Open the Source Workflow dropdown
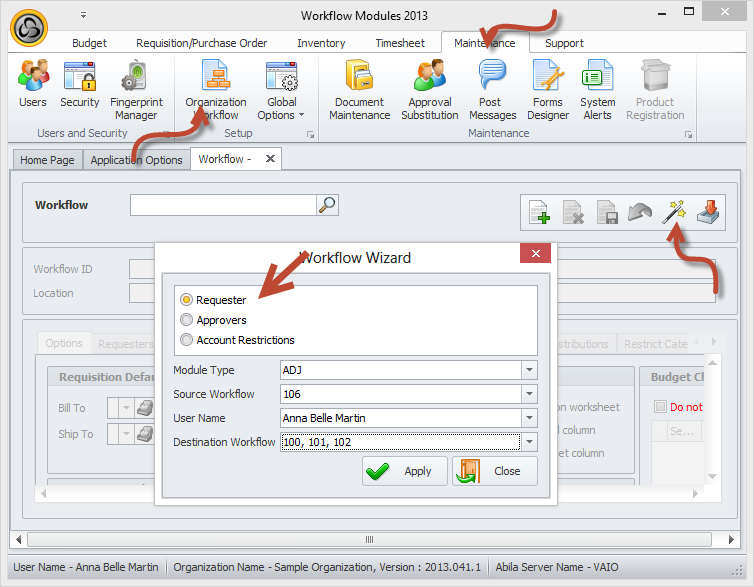754x587 pixels. coord(529,394)
